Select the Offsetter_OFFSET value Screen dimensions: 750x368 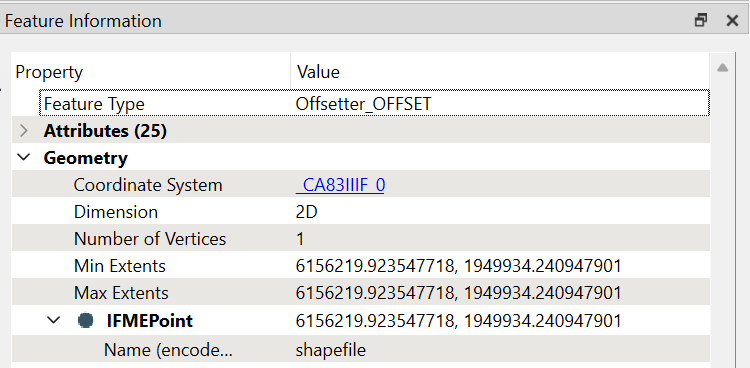[x=364, y=104]
